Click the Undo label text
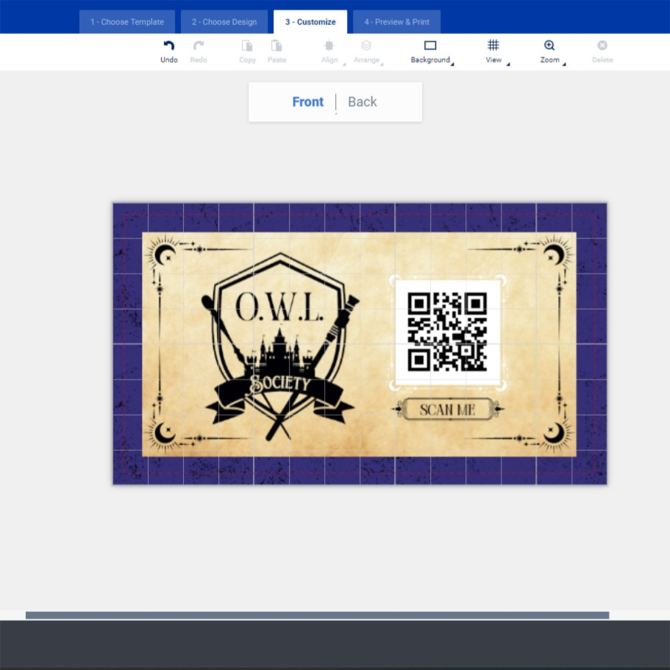 click(169, 60)
